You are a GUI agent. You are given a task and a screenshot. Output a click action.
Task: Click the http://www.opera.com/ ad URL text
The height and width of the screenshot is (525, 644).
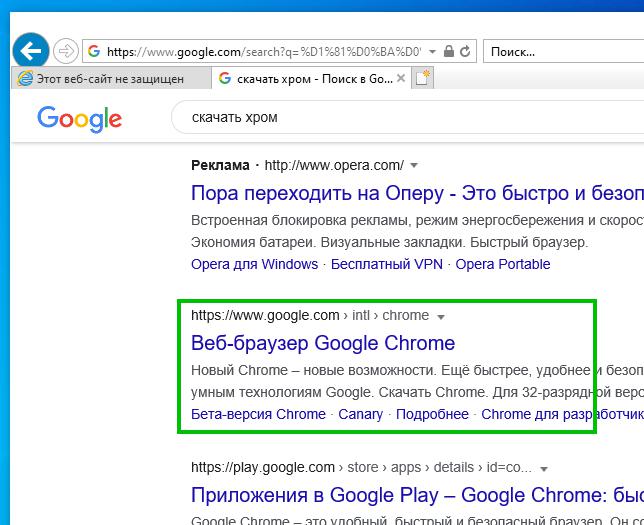click(x=334, y=165)
